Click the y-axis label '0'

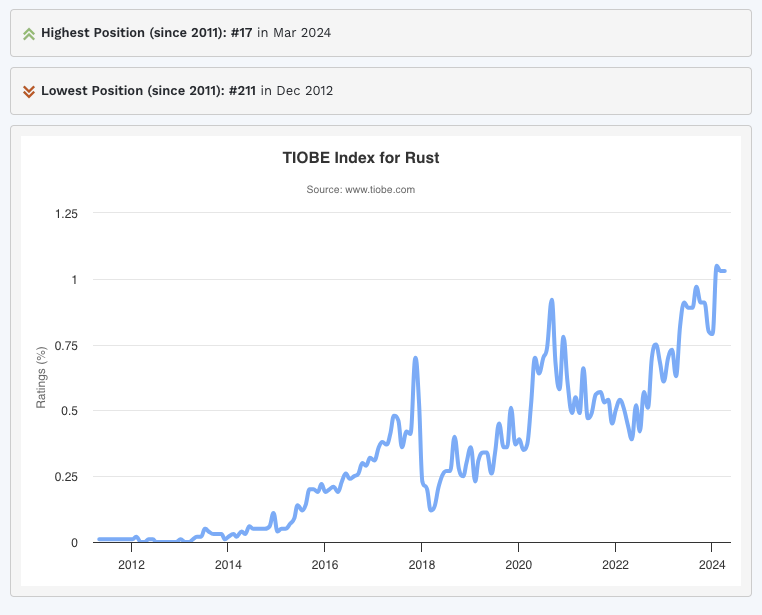[x=74, y=543]
